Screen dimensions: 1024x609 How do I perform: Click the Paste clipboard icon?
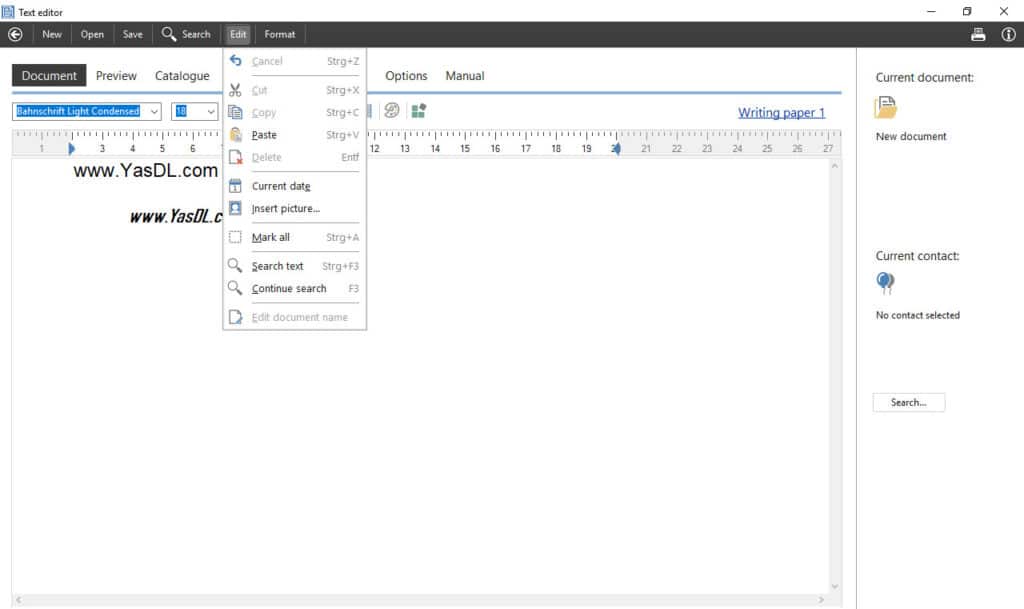click(x=235, y=134)
